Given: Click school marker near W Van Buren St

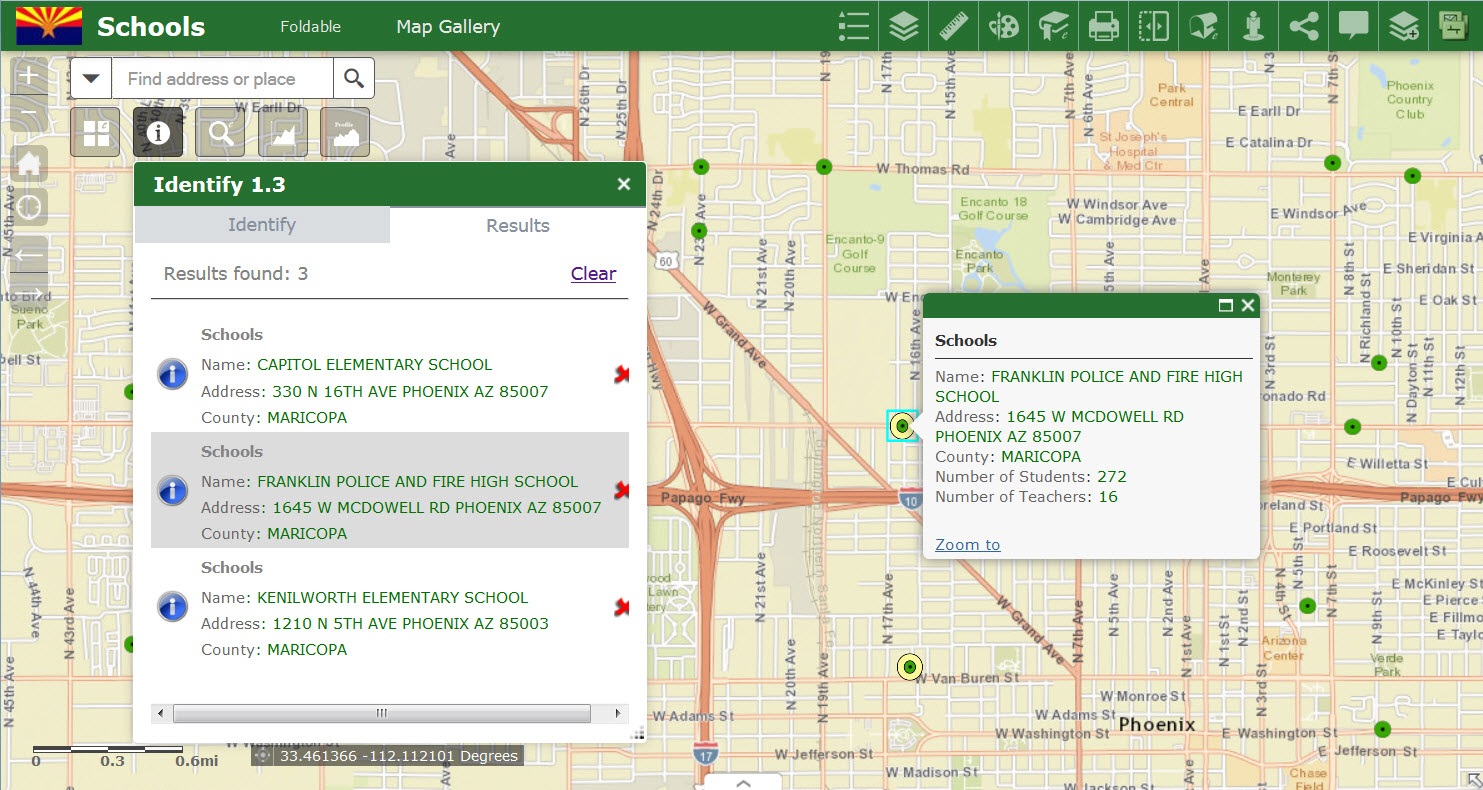Looking at the screenshot, I should tap(909, 666).
